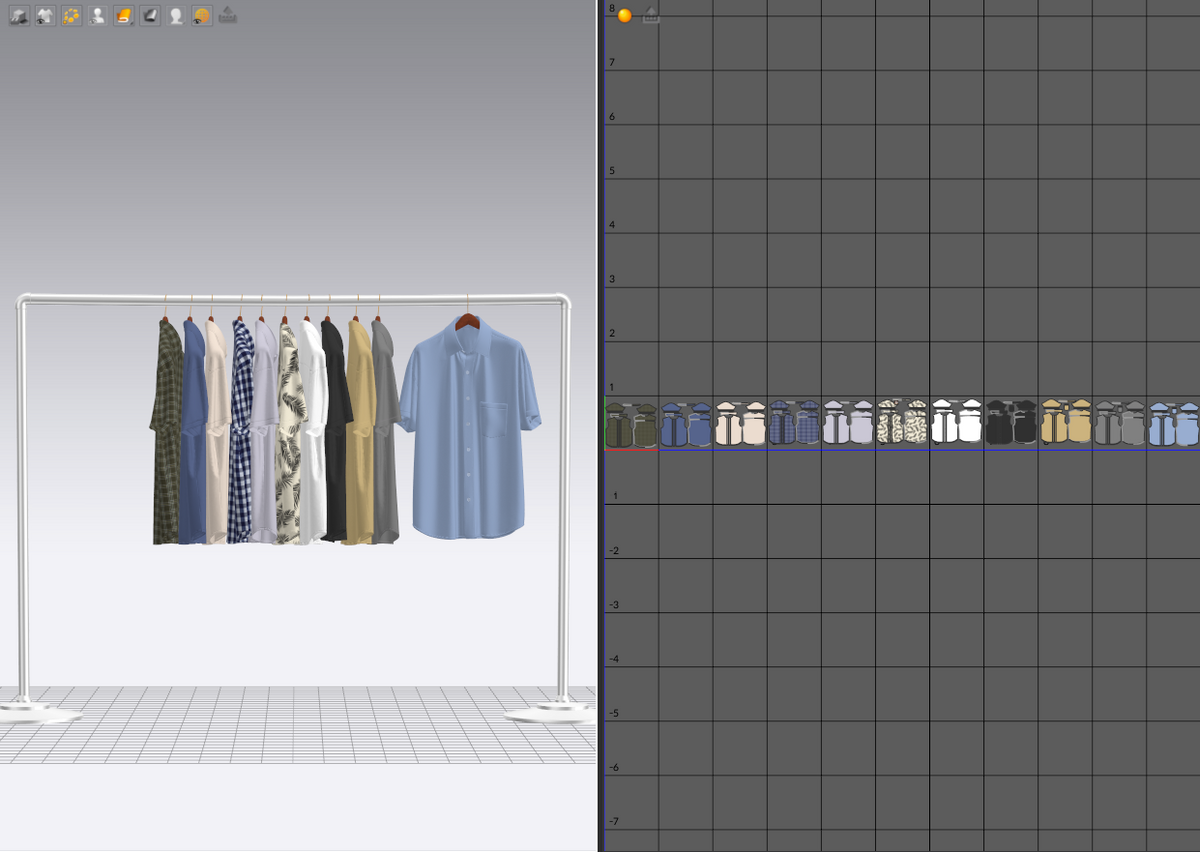The image size is (1200, 852).
Task: Select the light blue shirt UV tile
Action: click(1173, 423)
